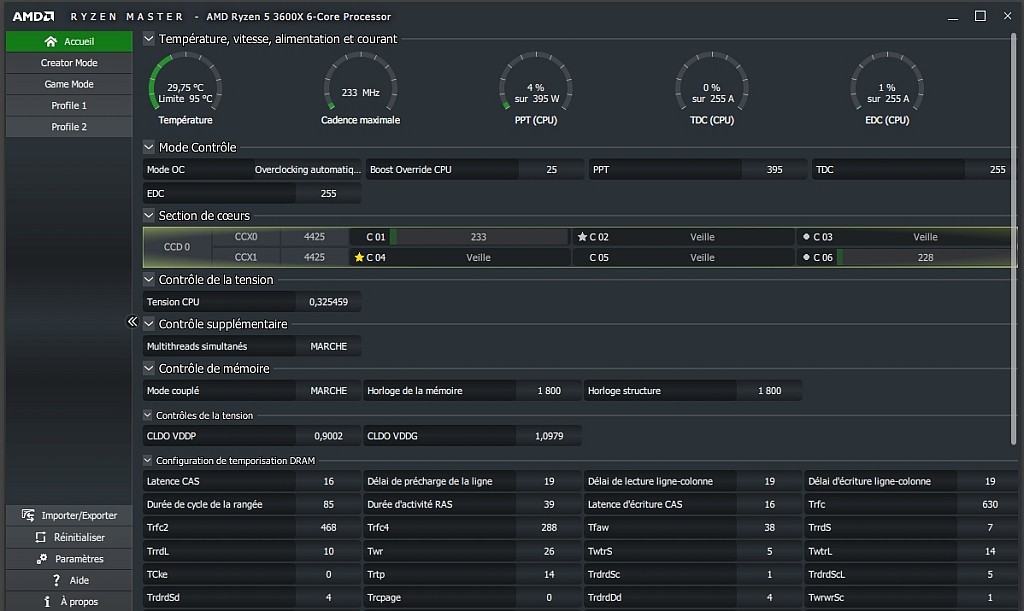The height and width of the screenshot is (611, 1024).
Task: Click the Réinitialiser reset icon
Action: (x=40, y=537)
